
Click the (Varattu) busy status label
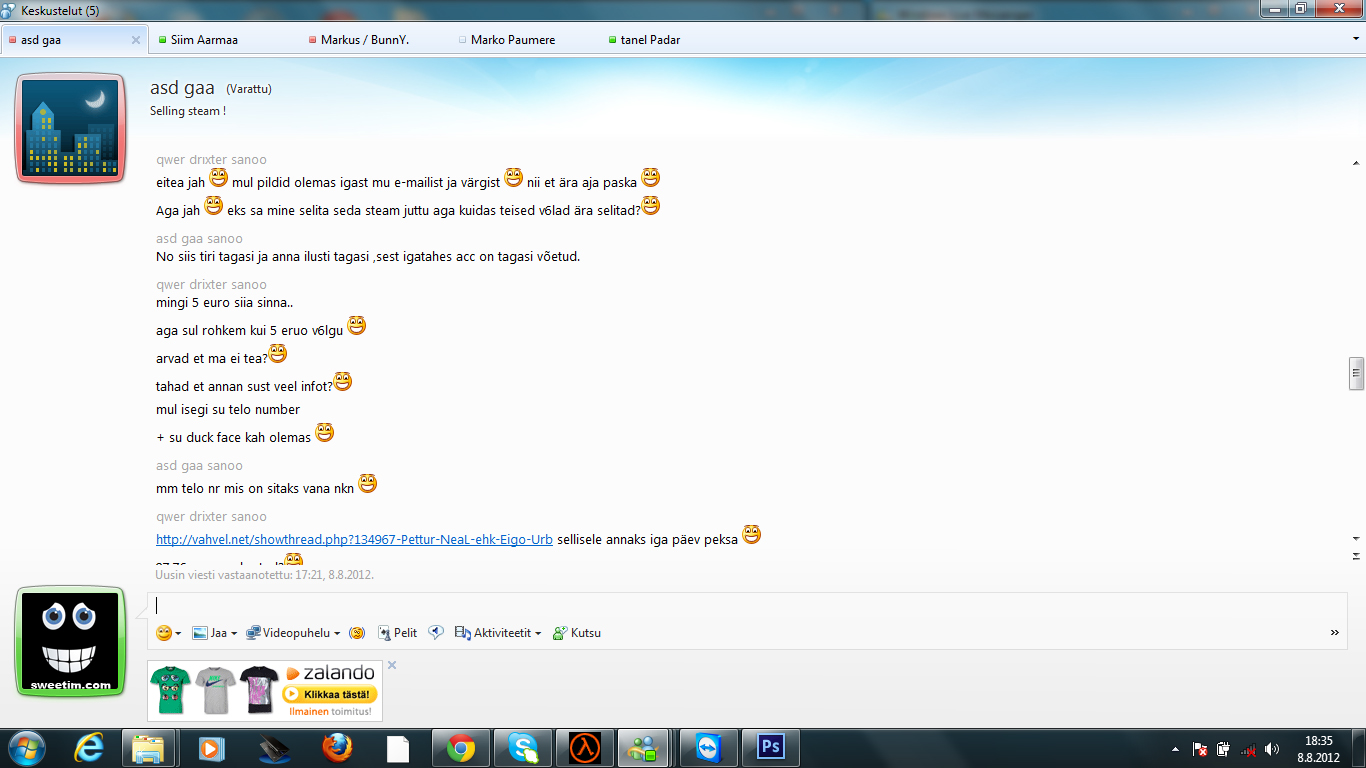pyautogui.click(x=249, y=89)
